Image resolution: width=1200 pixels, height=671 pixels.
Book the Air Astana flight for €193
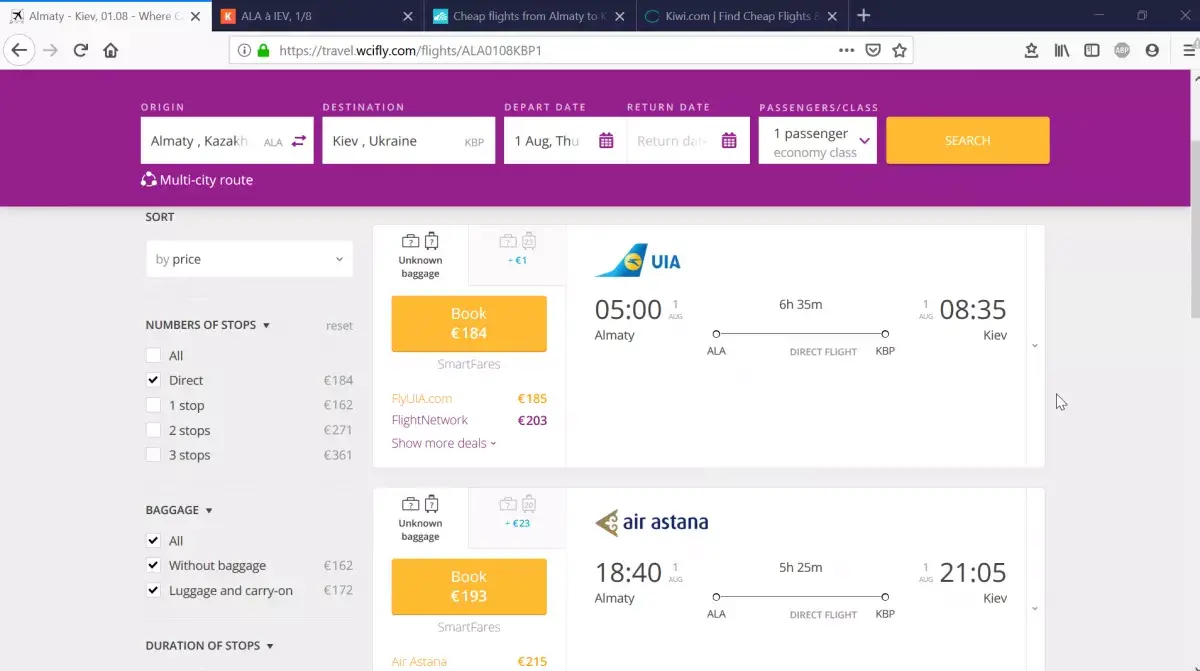(469, 586)
